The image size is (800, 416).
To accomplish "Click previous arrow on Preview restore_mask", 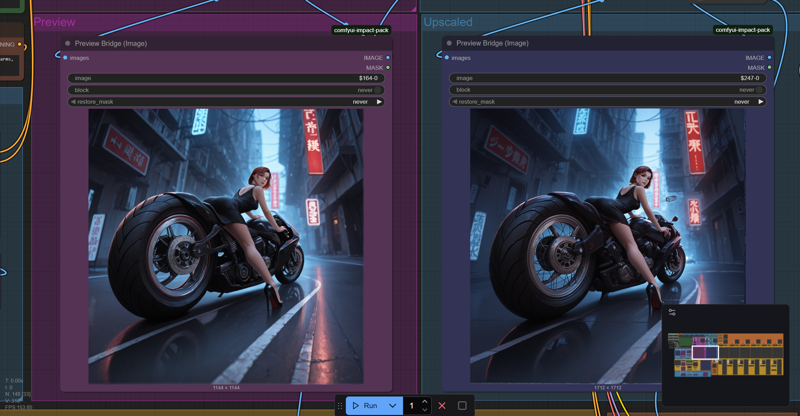I will click(x=73, y=102).
